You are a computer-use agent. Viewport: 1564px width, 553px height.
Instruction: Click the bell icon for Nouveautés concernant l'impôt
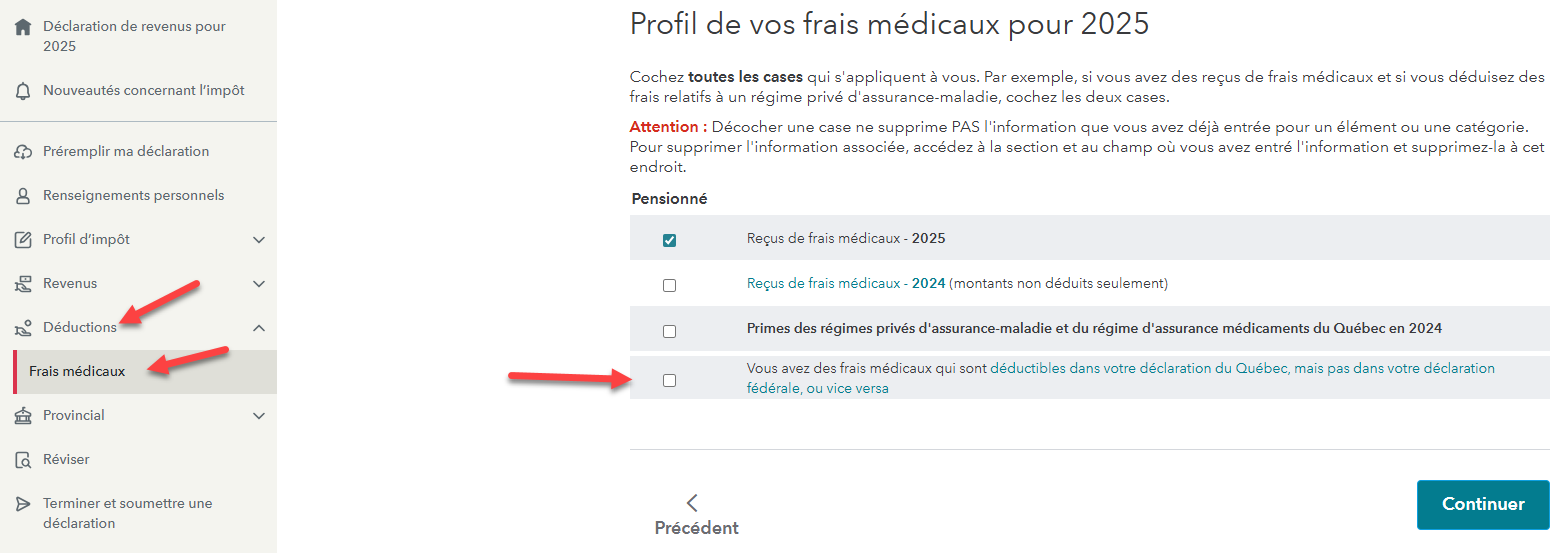click(x=23, y=91)
